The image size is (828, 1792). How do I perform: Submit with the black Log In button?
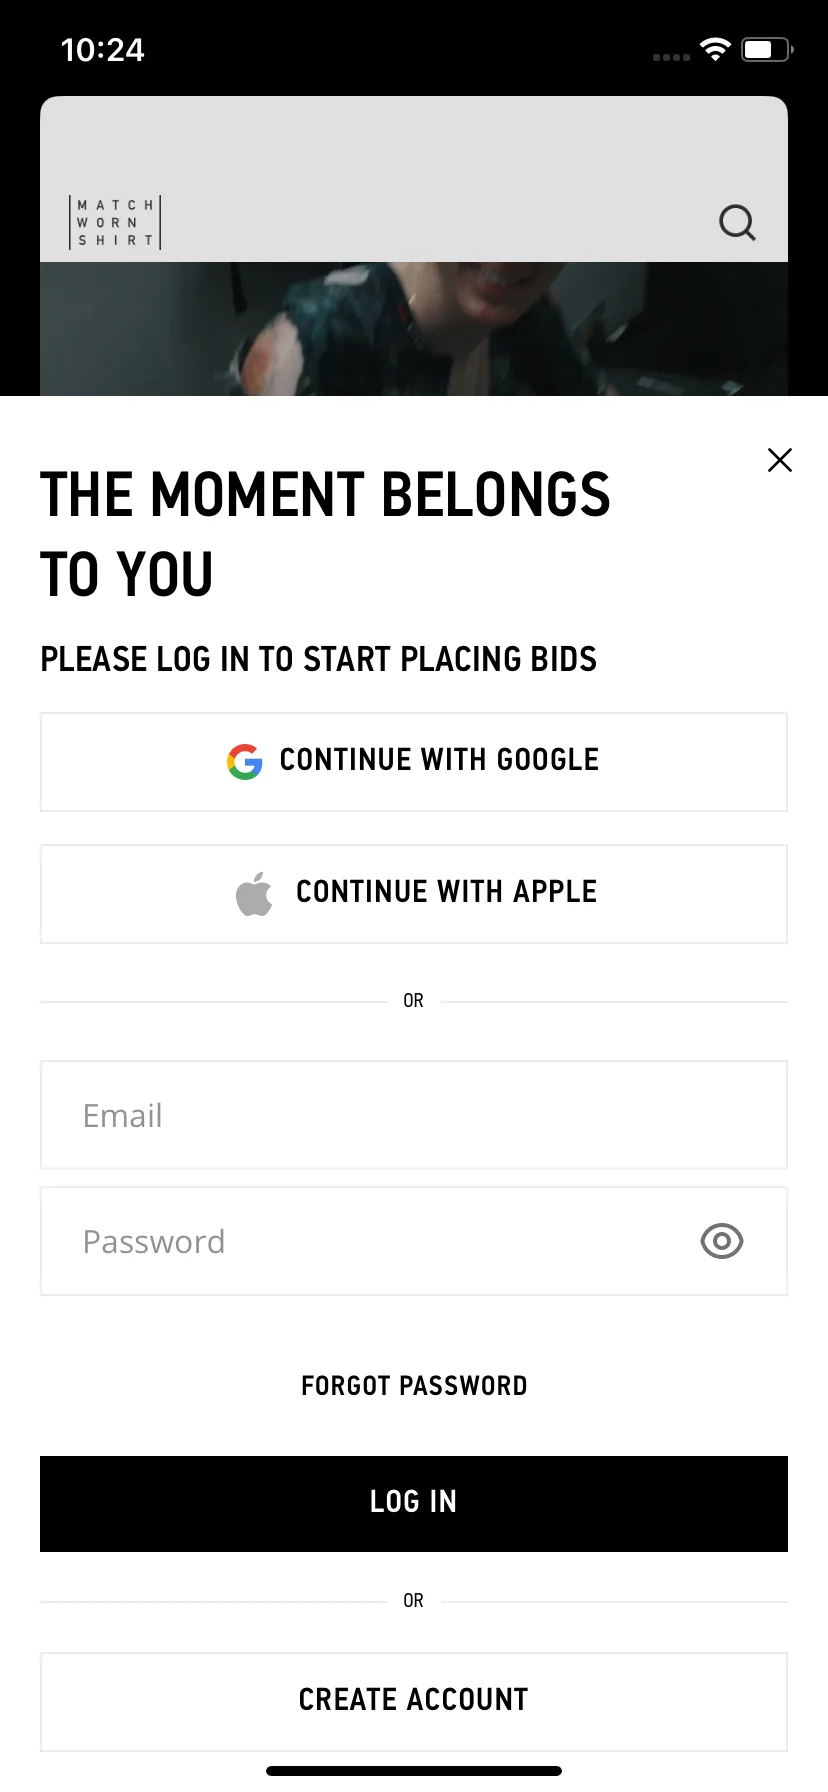point(414,1504)
